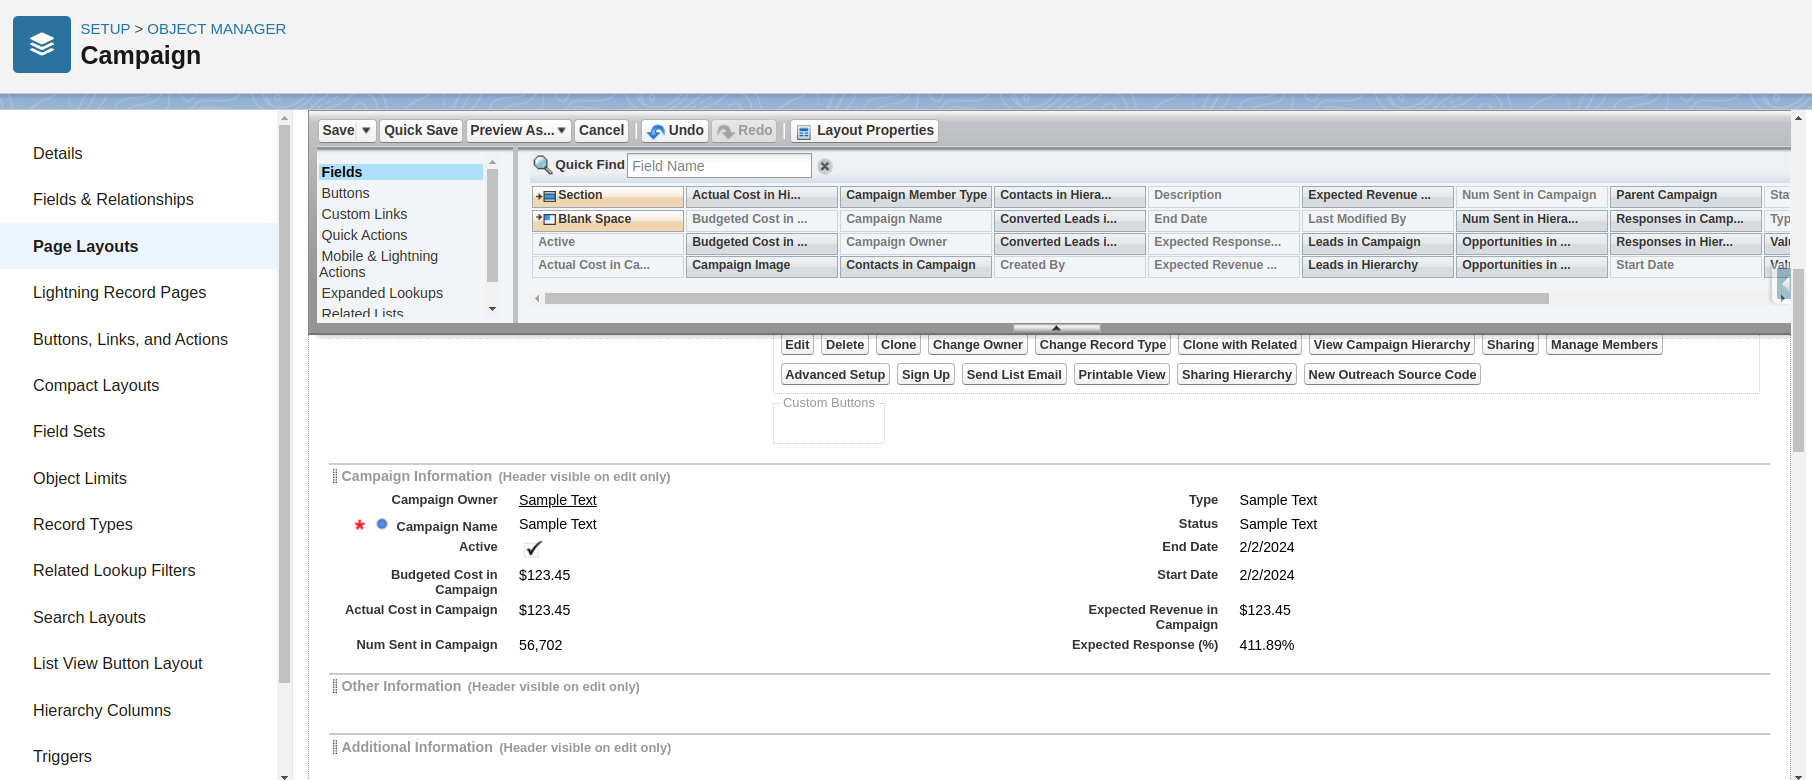The width and height of the screenshot is (1812, 780).
Task: Grab the Additional Information section handle
Action: click(335, 747)
